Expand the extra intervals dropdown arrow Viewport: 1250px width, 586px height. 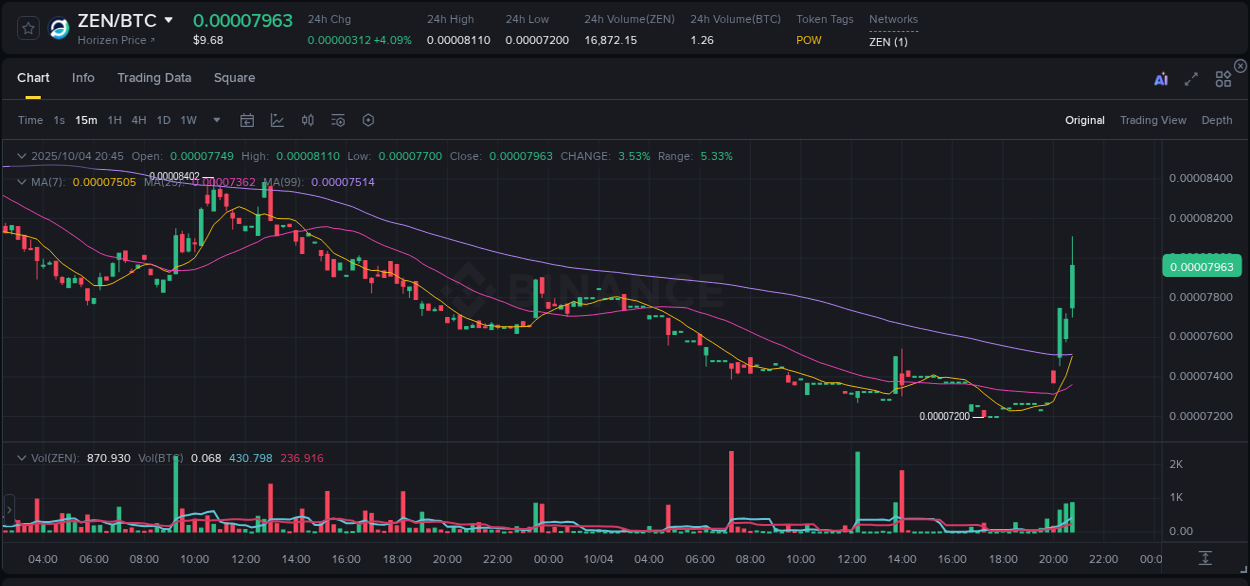[x=215, y=120]
